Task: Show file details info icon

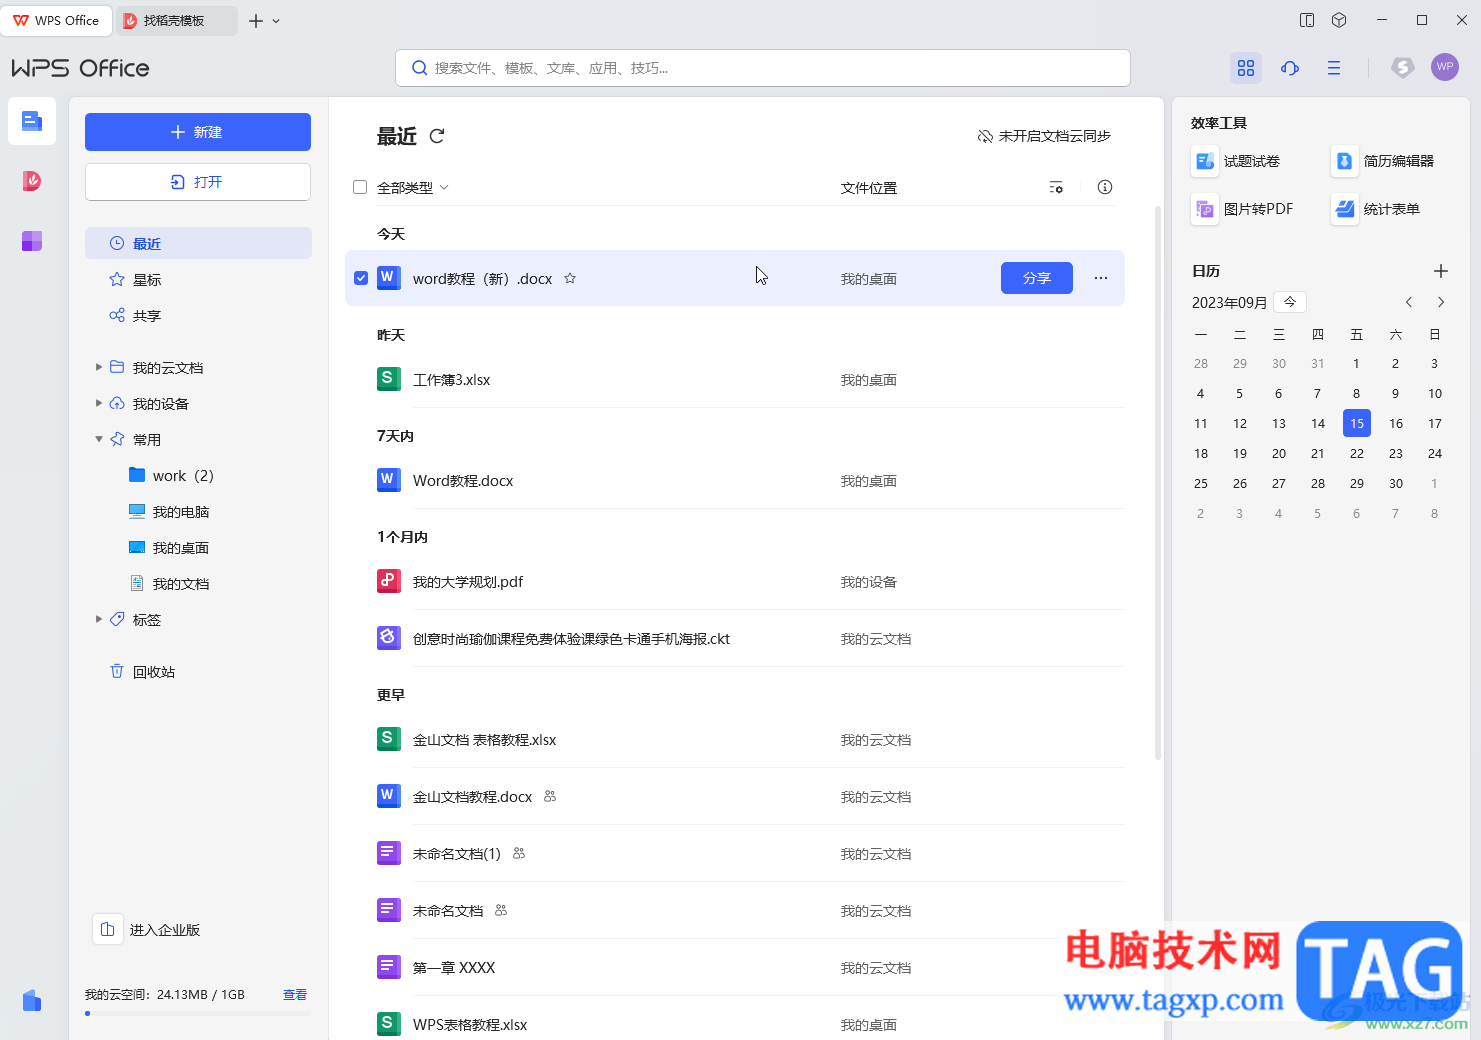Action: (x=1105, y=187)
